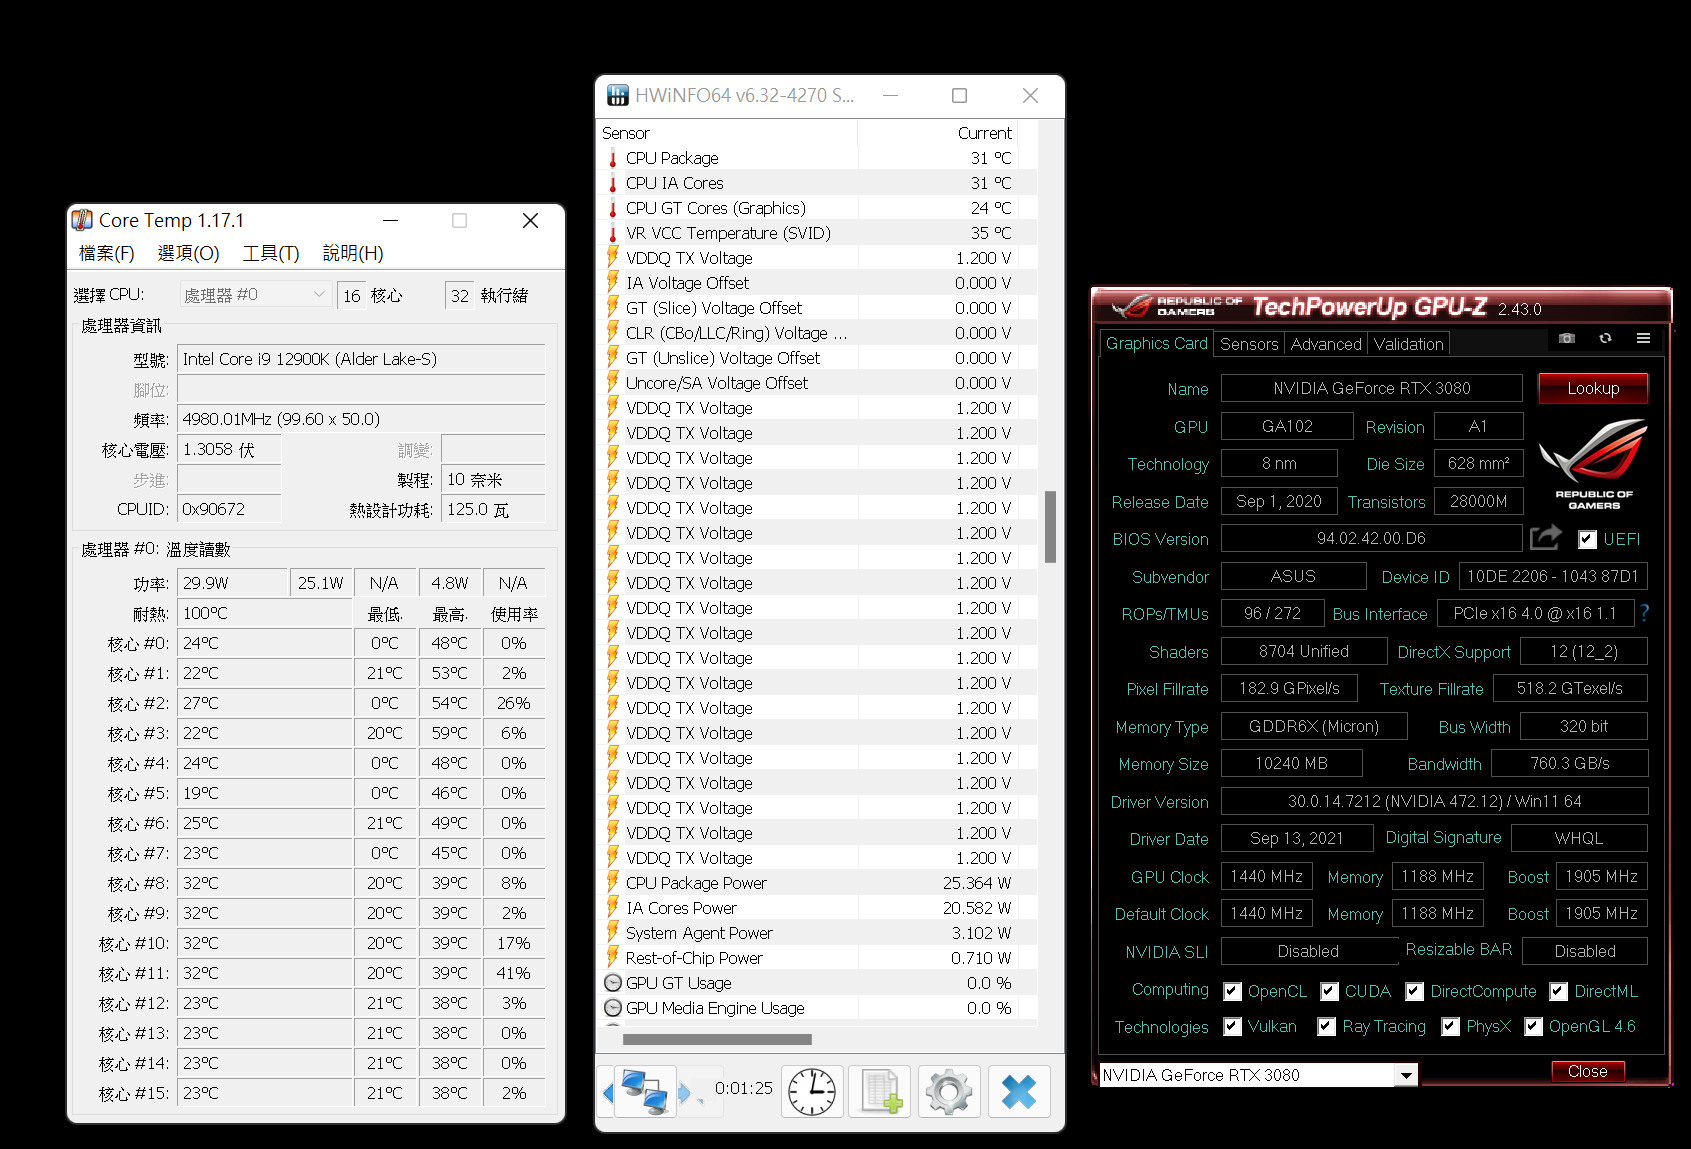Open the GPU-Z hamburger menu icon

pyautogui.click(x=1643, y=339)
